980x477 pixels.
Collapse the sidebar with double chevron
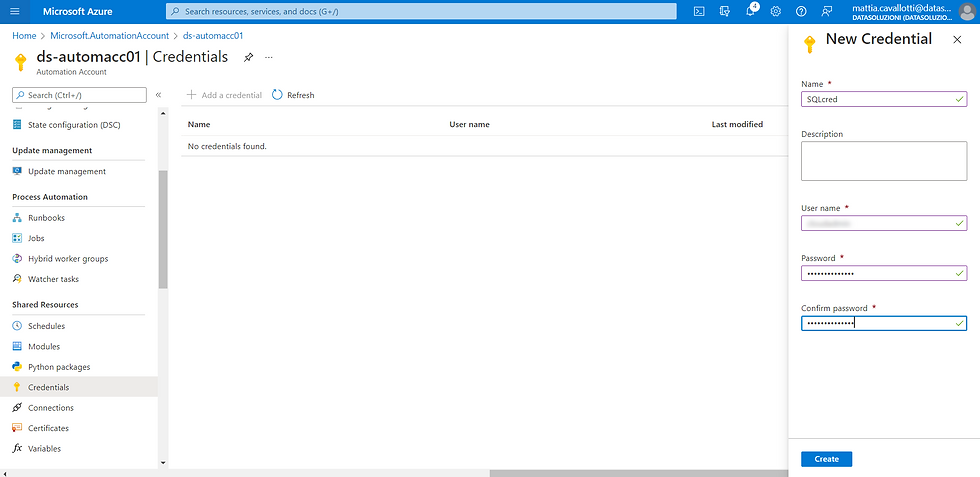tap(158, 95)
